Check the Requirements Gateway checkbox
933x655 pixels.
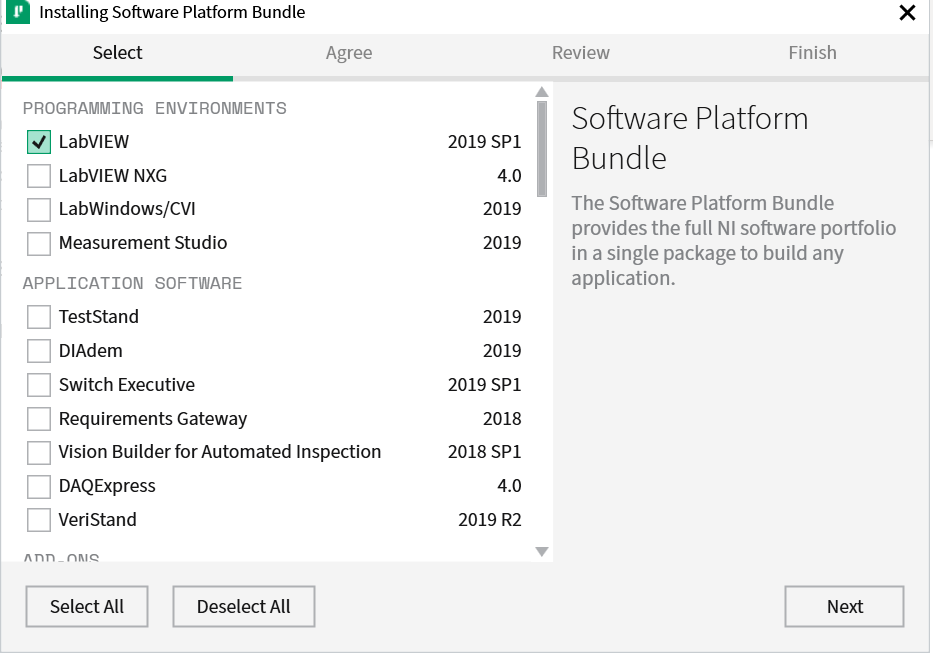pos(39,419)
